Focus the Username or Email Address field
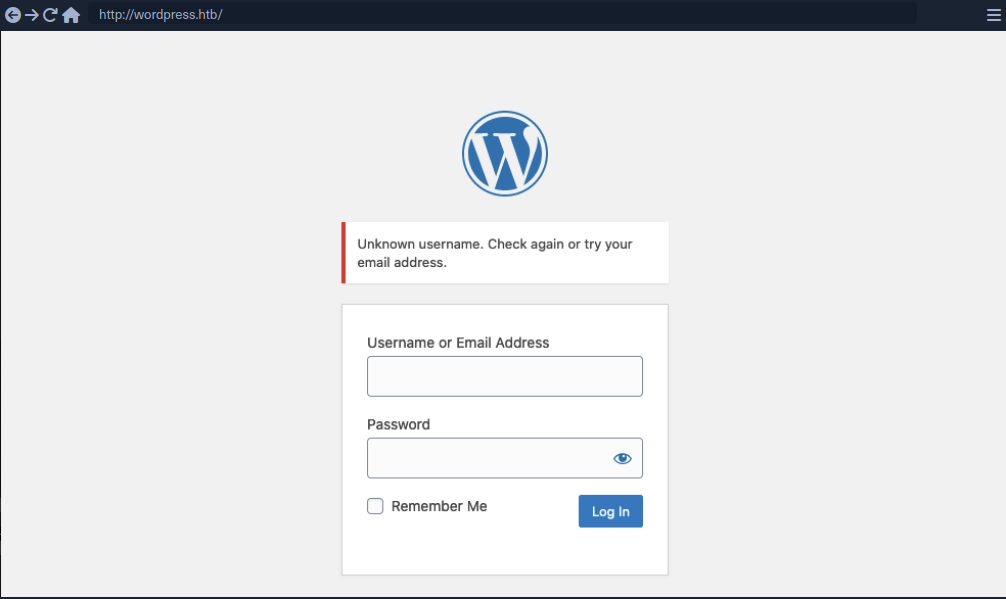This screenshot has height=599, width=1006. click(x=504, y=376)
